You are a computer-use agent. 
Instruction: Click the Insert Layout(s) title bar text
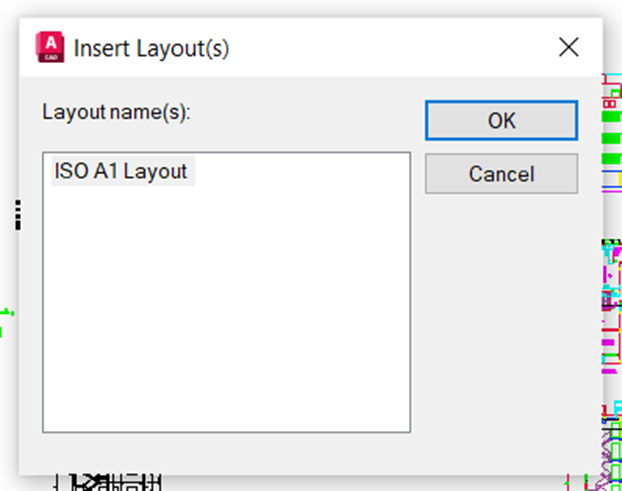point(152,48)
